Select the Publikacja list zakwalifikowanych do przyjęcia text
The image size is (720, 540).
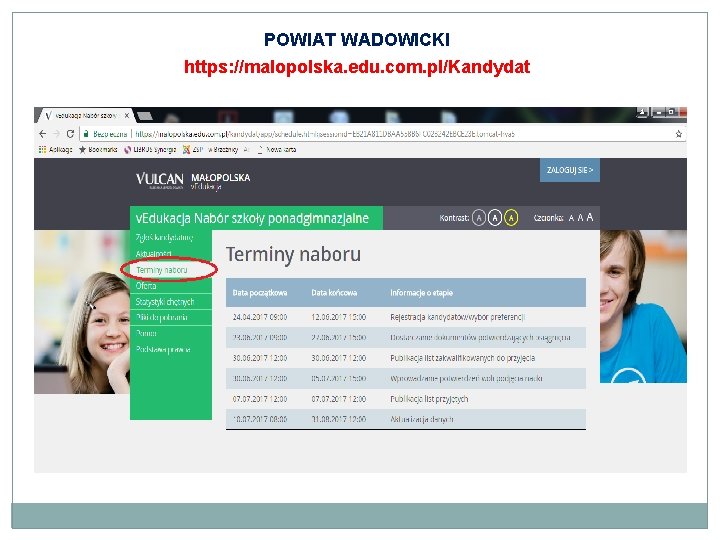(462, 358)
